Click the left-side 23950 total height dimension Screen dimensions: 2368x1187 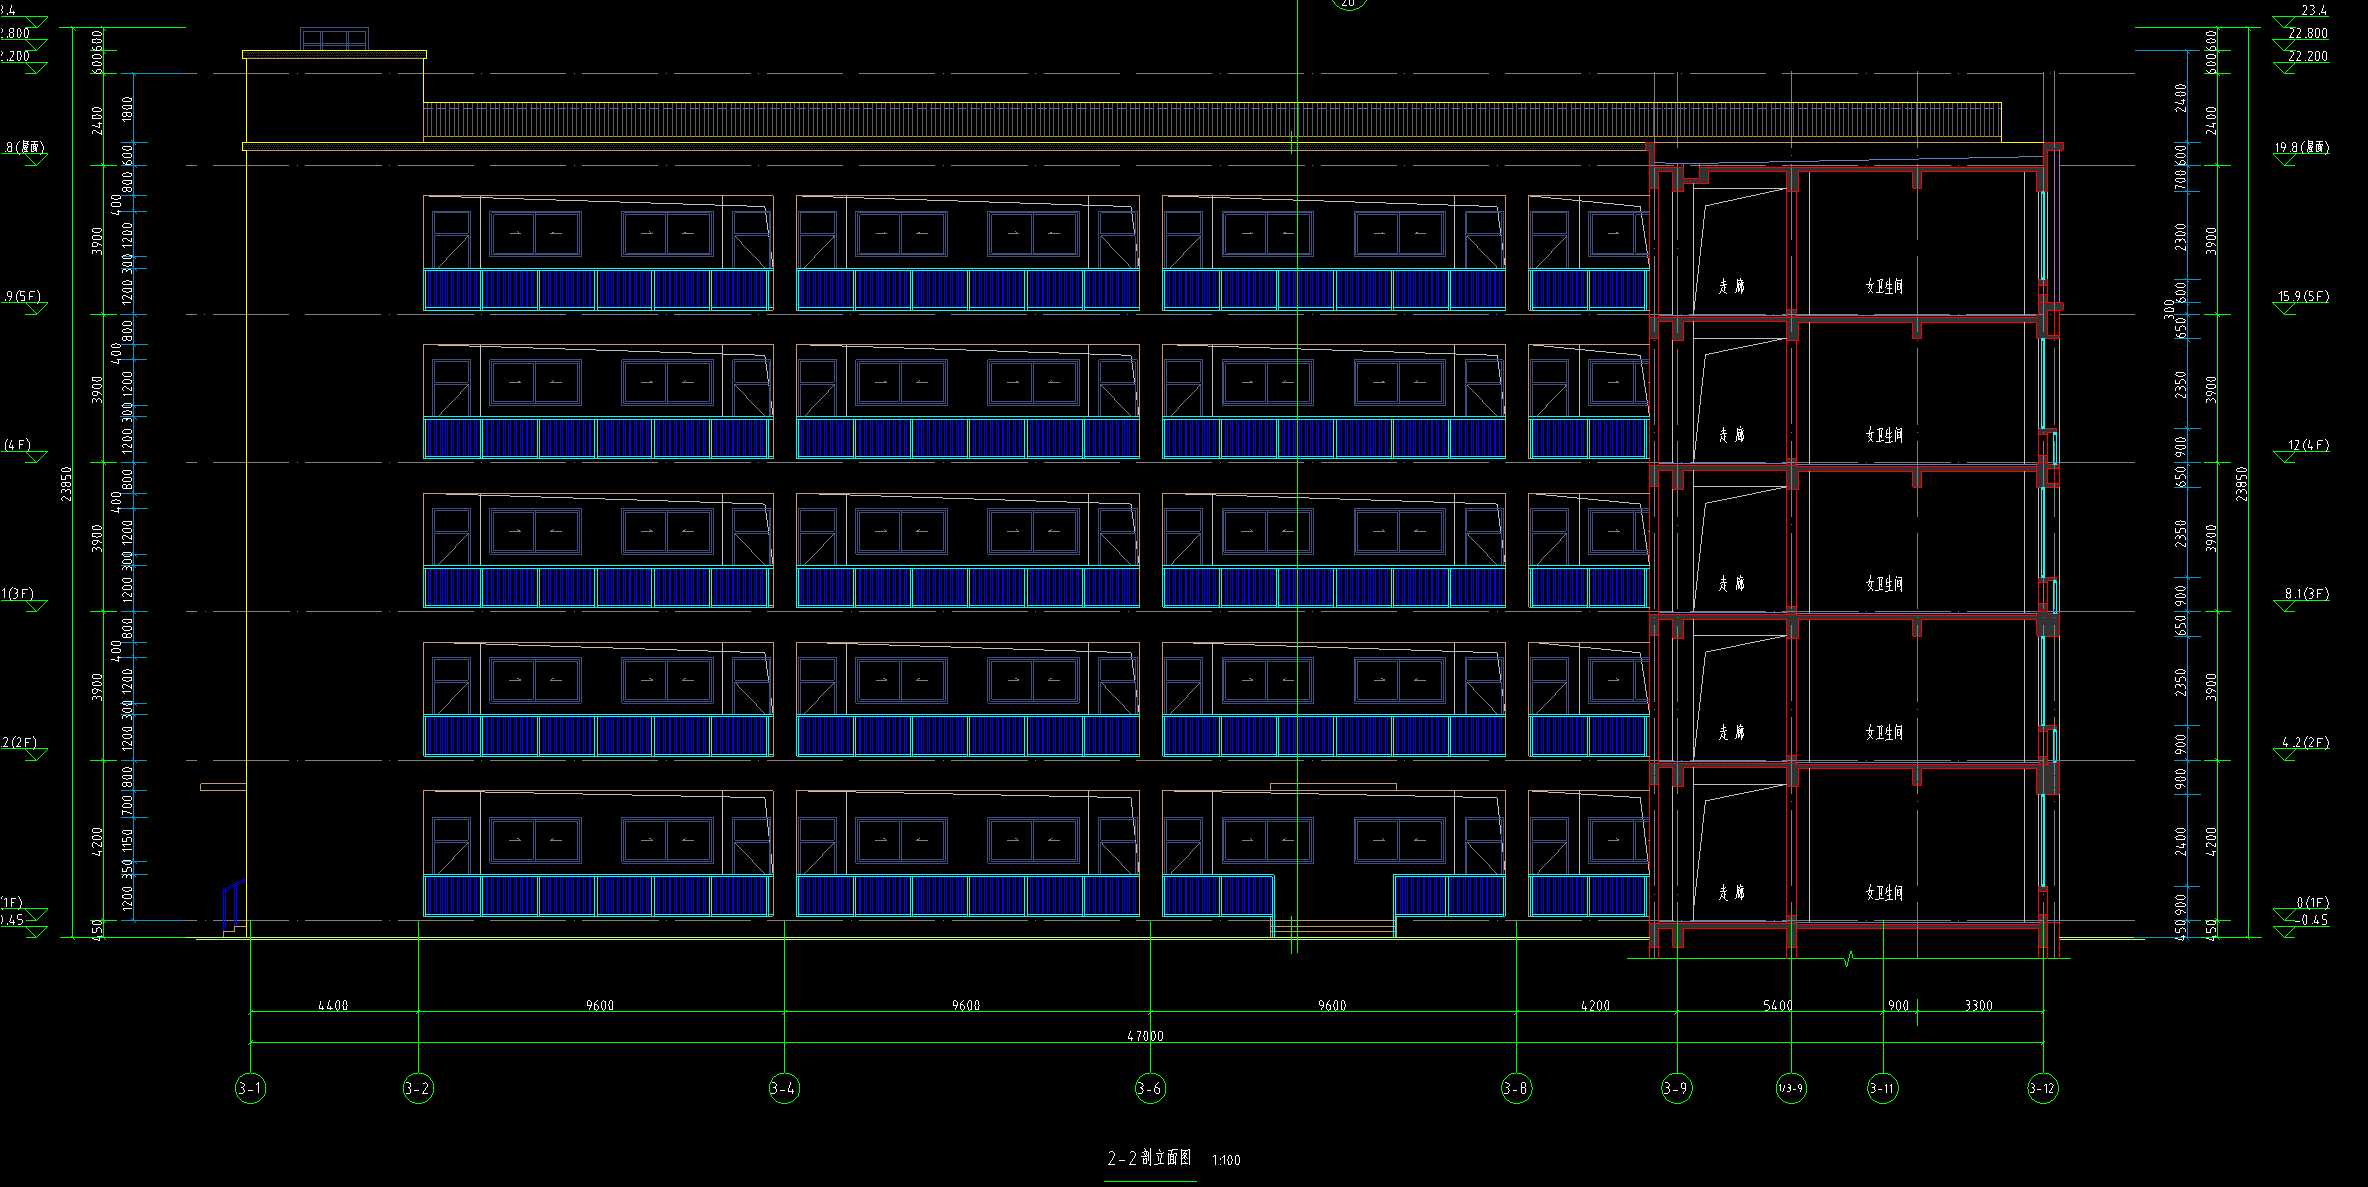pyautogui.click(x=67, y=484)
